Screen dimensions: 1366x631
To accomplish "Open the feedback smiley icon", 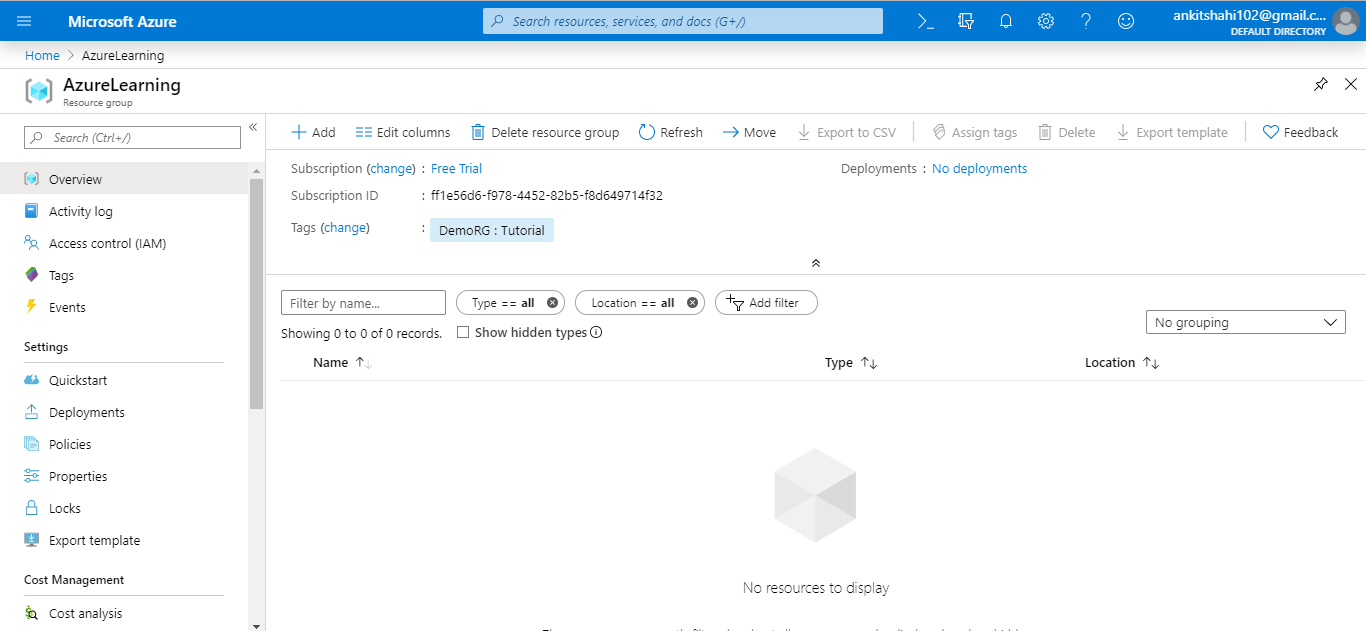I will pos(1126,21).
